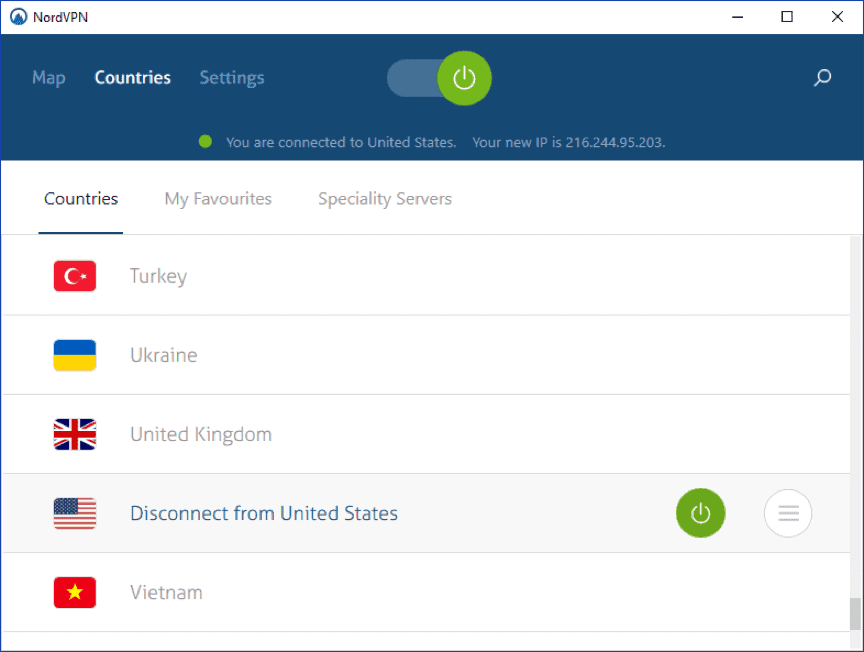
Task: Select the Countries list tab
Action: (x=81, y=198)
